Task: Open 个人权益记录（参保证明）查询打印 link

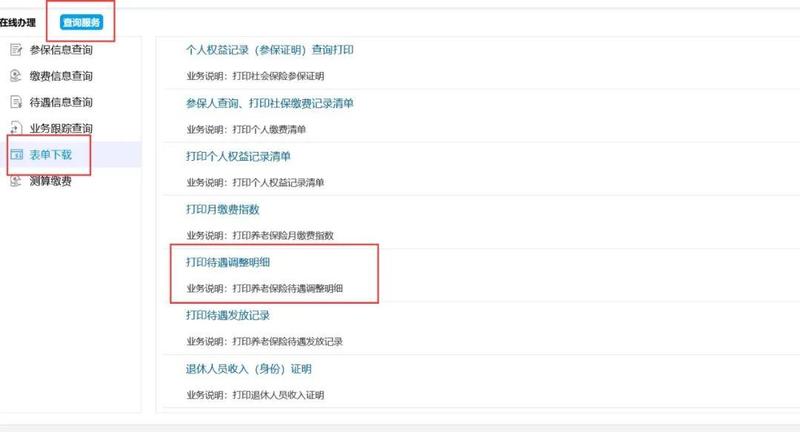Action: coord(269,50)
